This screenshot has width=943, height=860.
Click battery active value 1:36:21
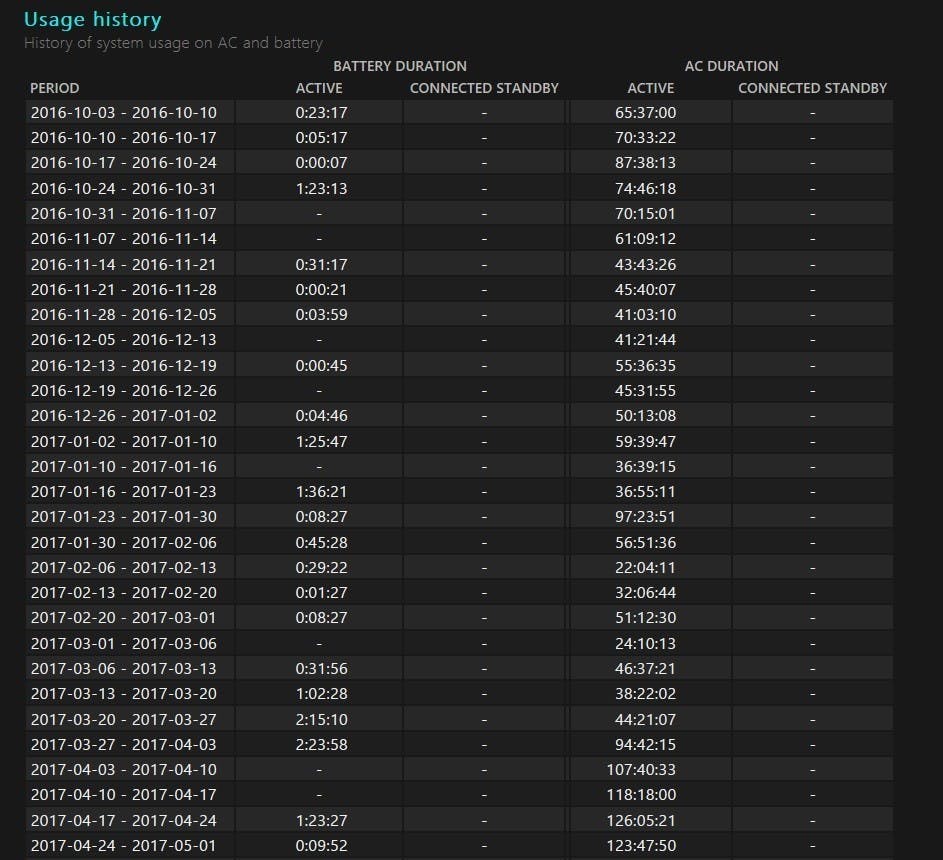319,491
